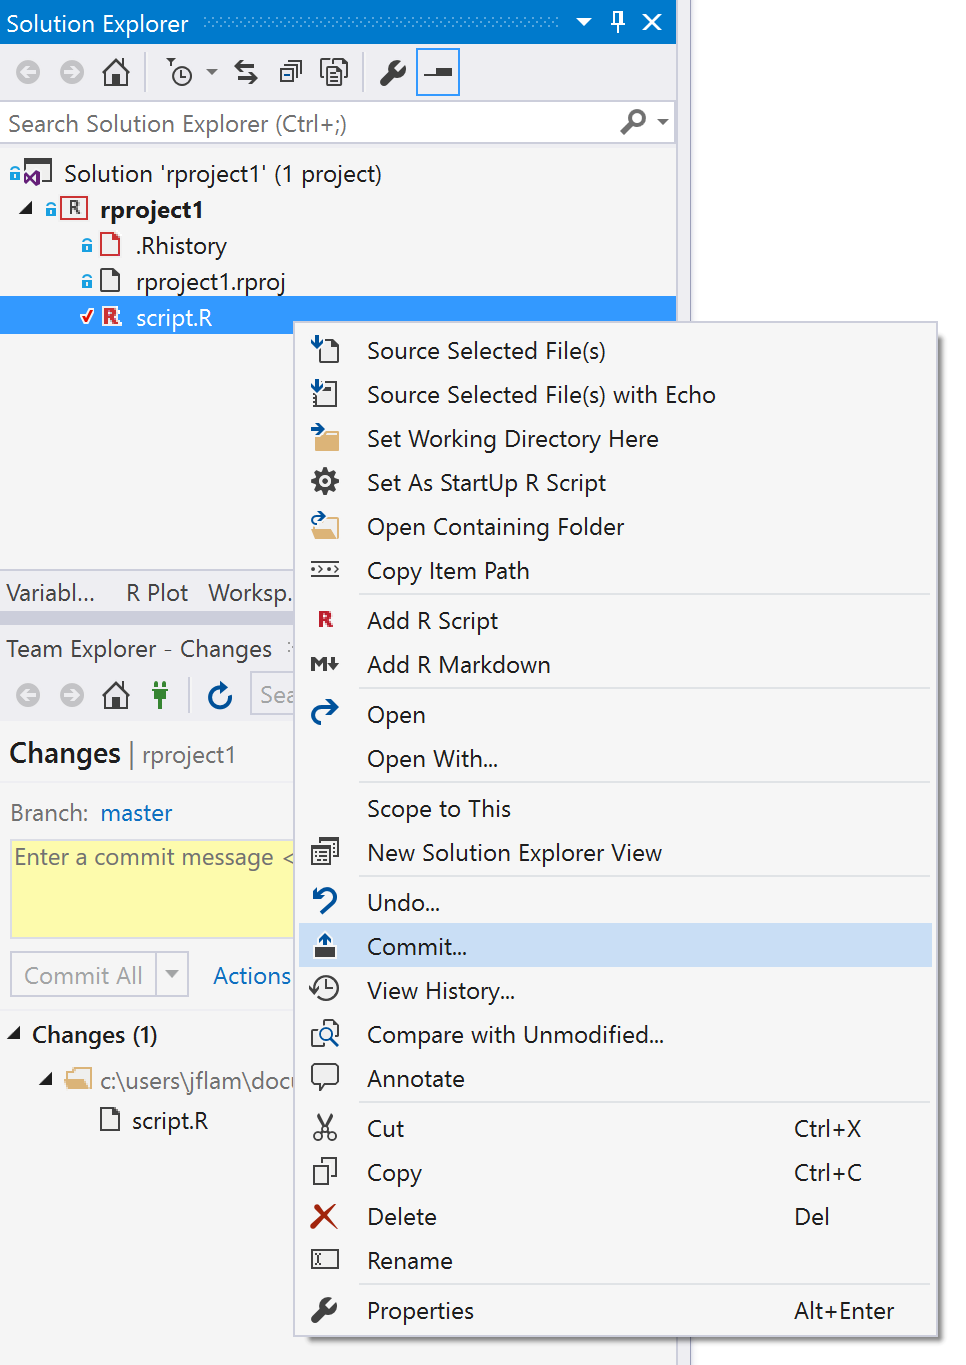Click Copy in the context menu
This screenshot has height=1365, width=966.
point(615,1173)
